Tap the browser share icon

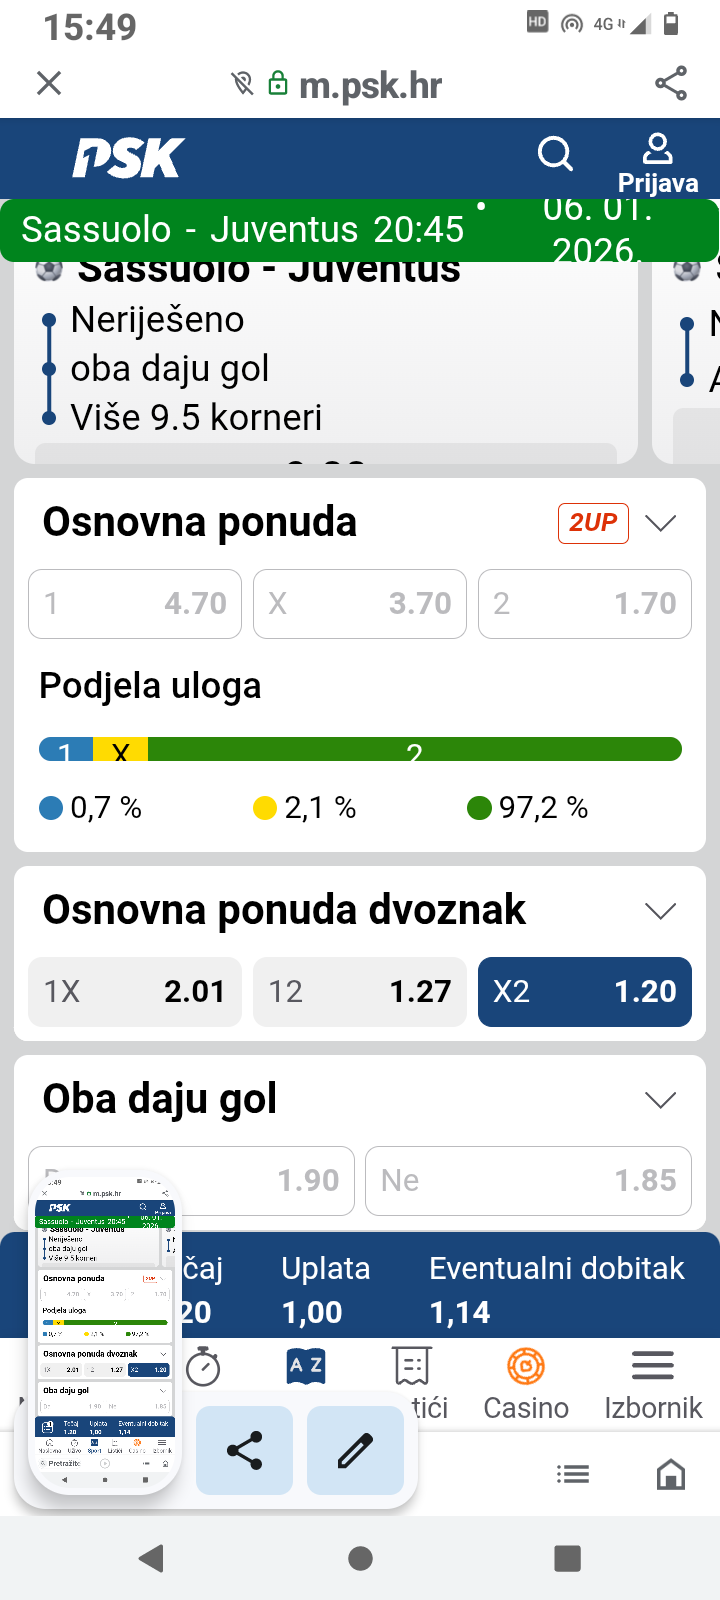671,83
